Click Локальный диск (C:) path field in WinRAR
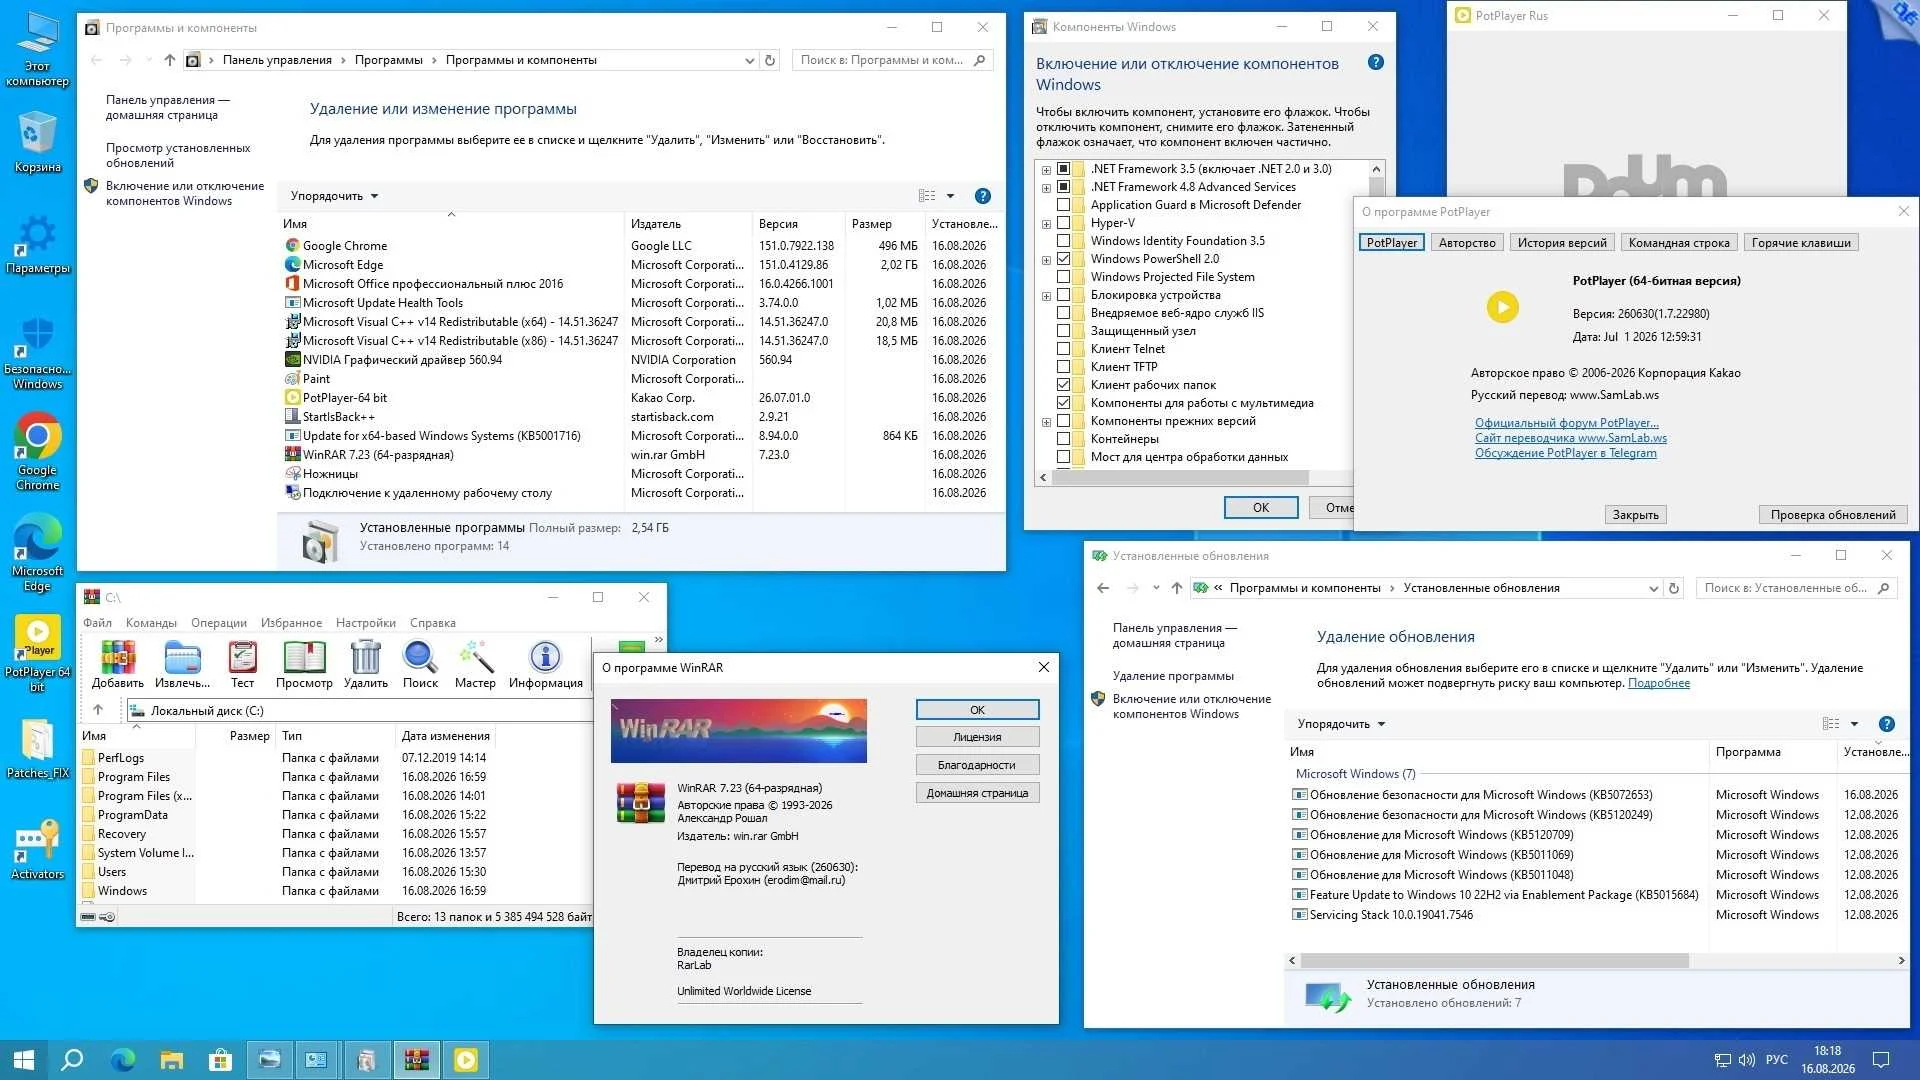 (359, 711)
